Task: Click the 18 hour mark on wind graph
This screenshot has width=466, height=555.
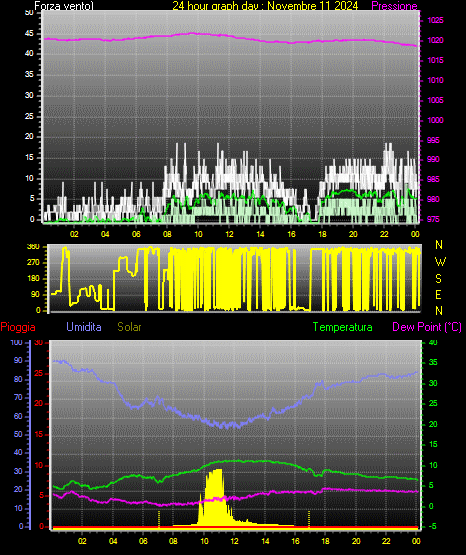Action: (x=322, y=234)
